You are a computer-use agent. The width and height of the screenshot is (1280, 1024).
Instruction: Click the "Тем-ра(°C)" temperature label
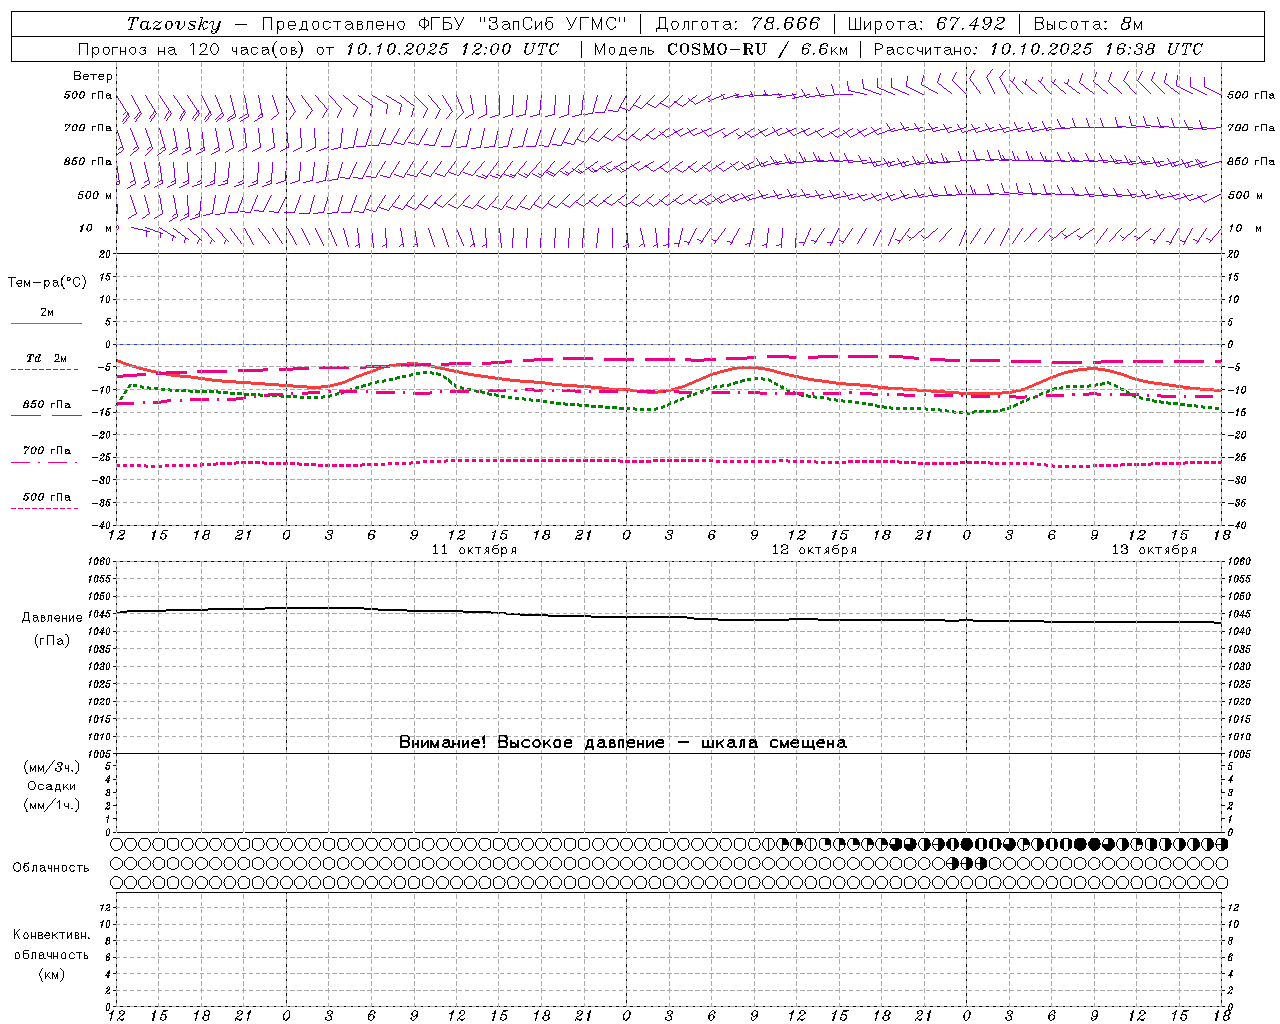coord(47,283)
